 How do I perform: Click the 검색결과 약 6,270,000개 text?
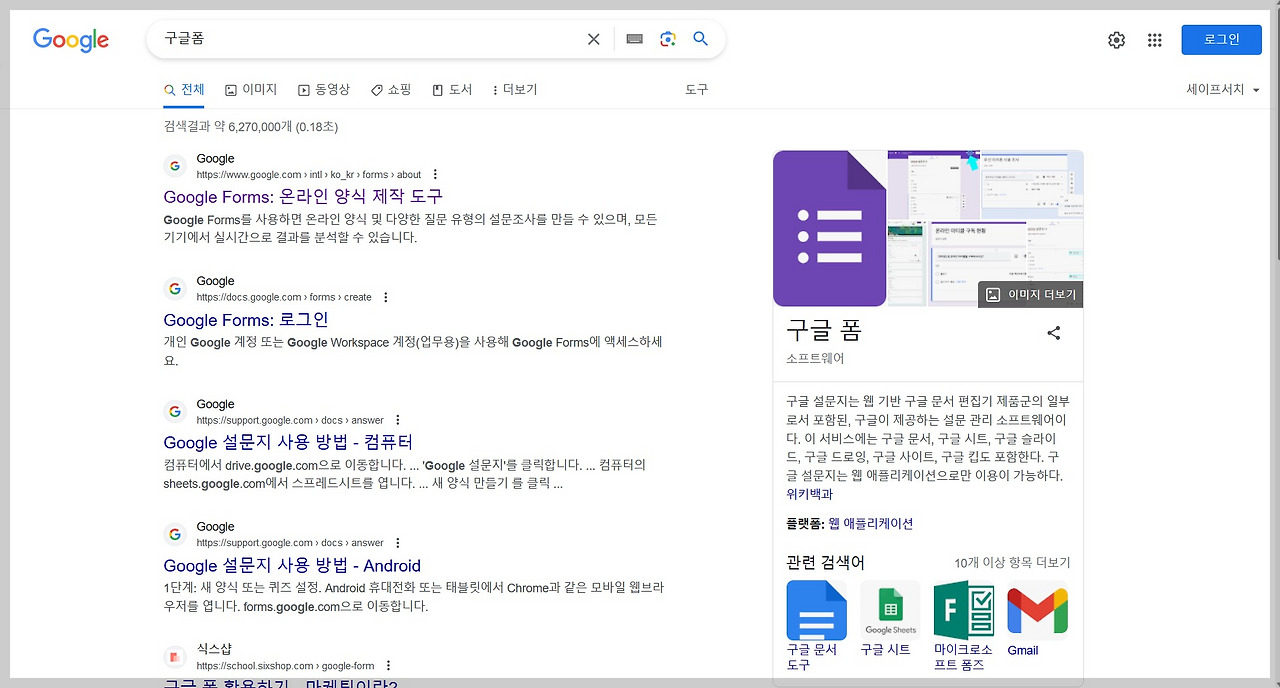(x=251, y=127)
